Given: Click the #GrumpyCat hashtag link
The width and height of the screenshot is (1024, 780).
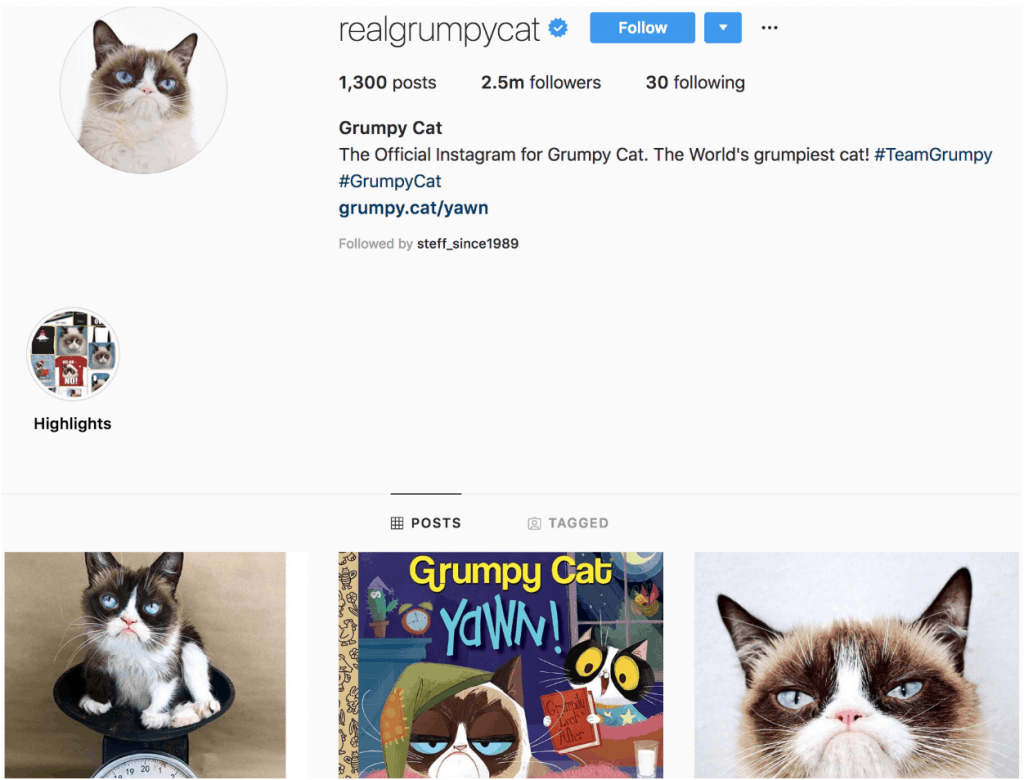Looking at the screenshot, I should pyautogui.click(x=390, y=181).
